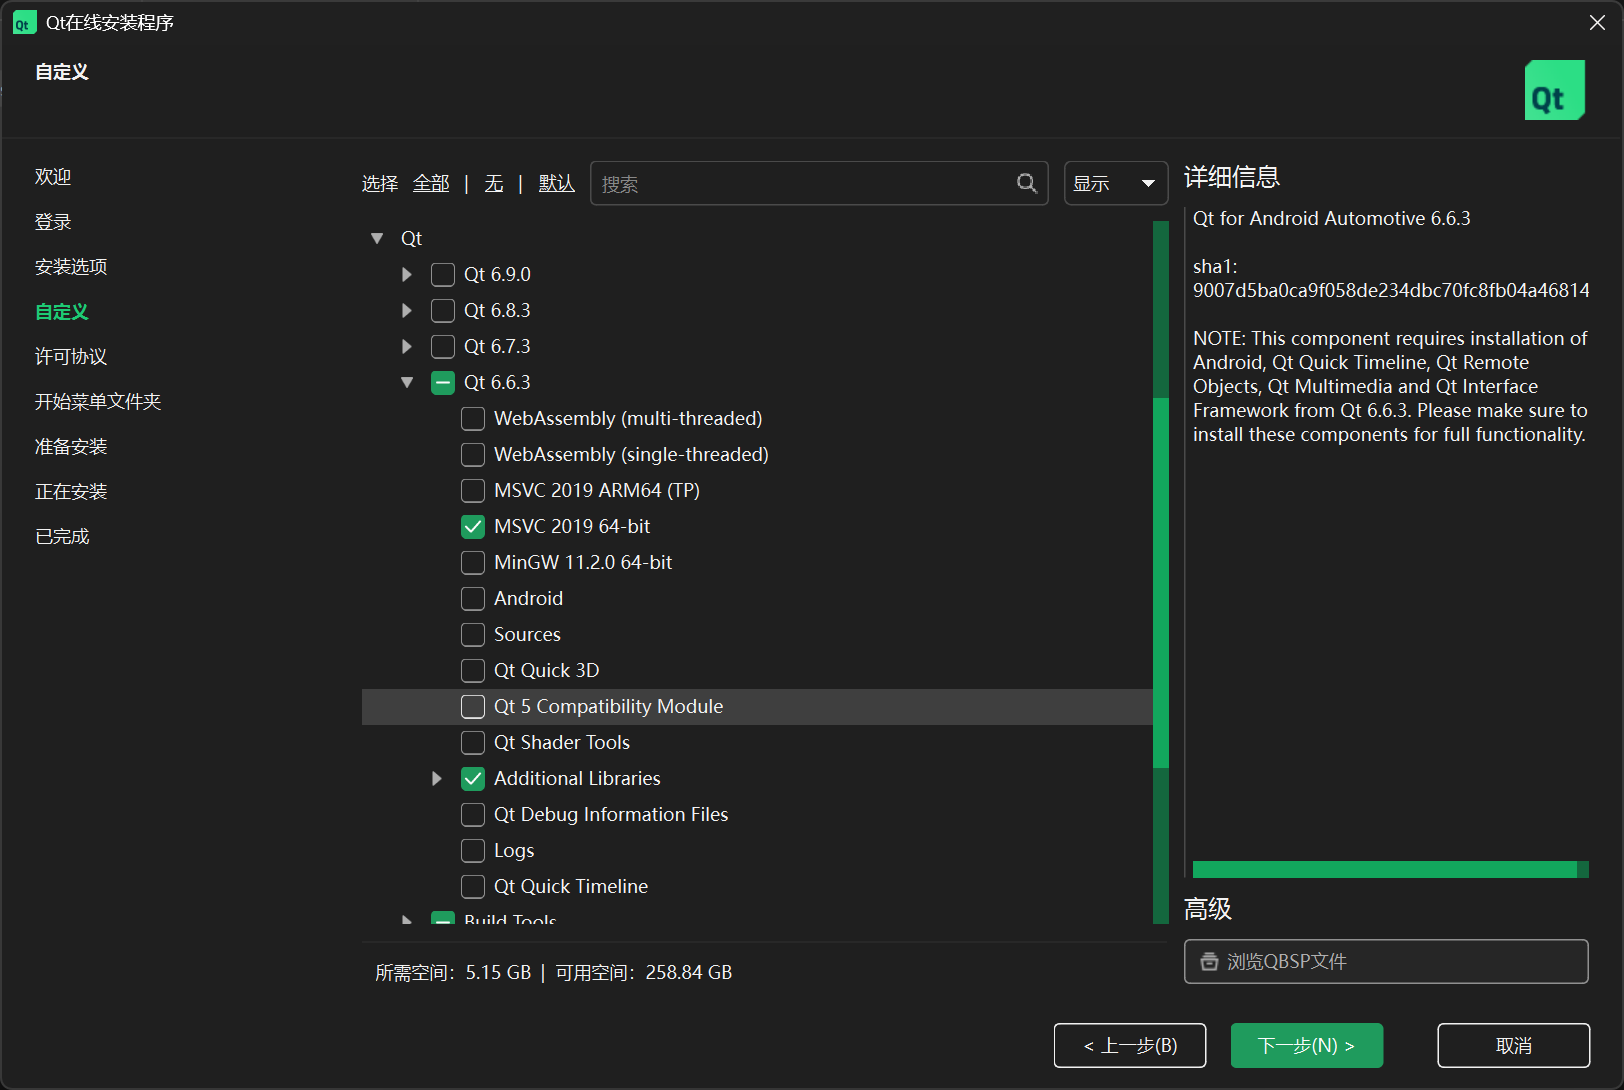Check MinGW 11.2.0 64-bit
Screen dimensions: 1624x1090
click(473, 563)
